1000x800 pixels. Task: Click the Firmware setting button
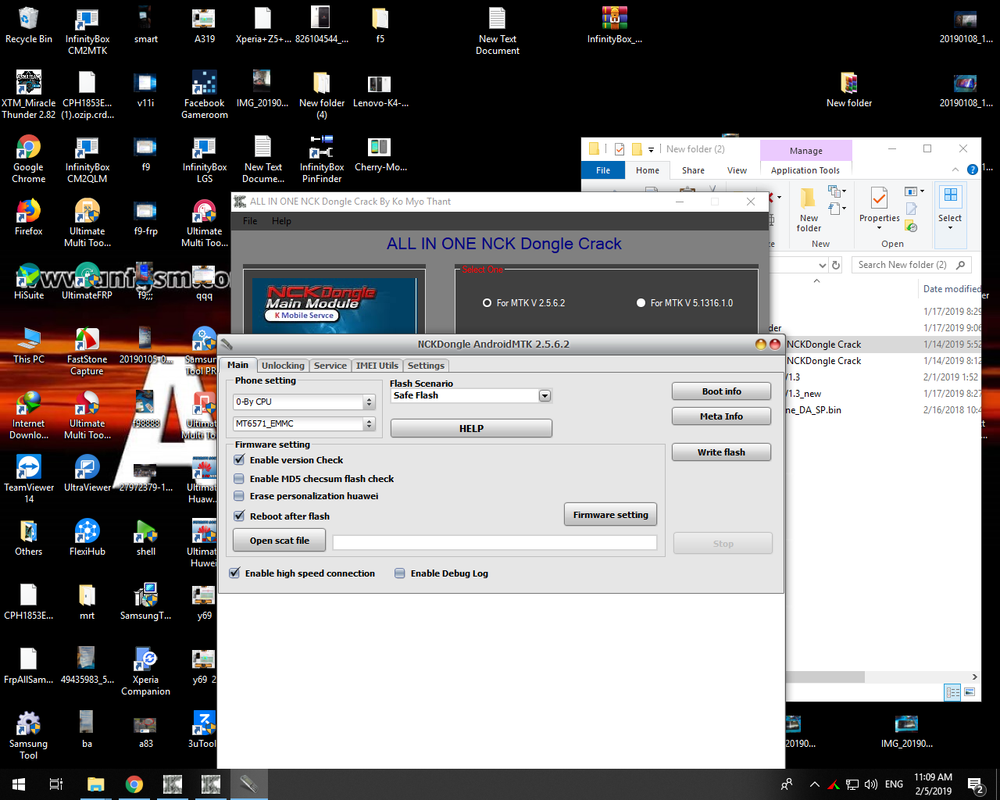click(610, 514)
